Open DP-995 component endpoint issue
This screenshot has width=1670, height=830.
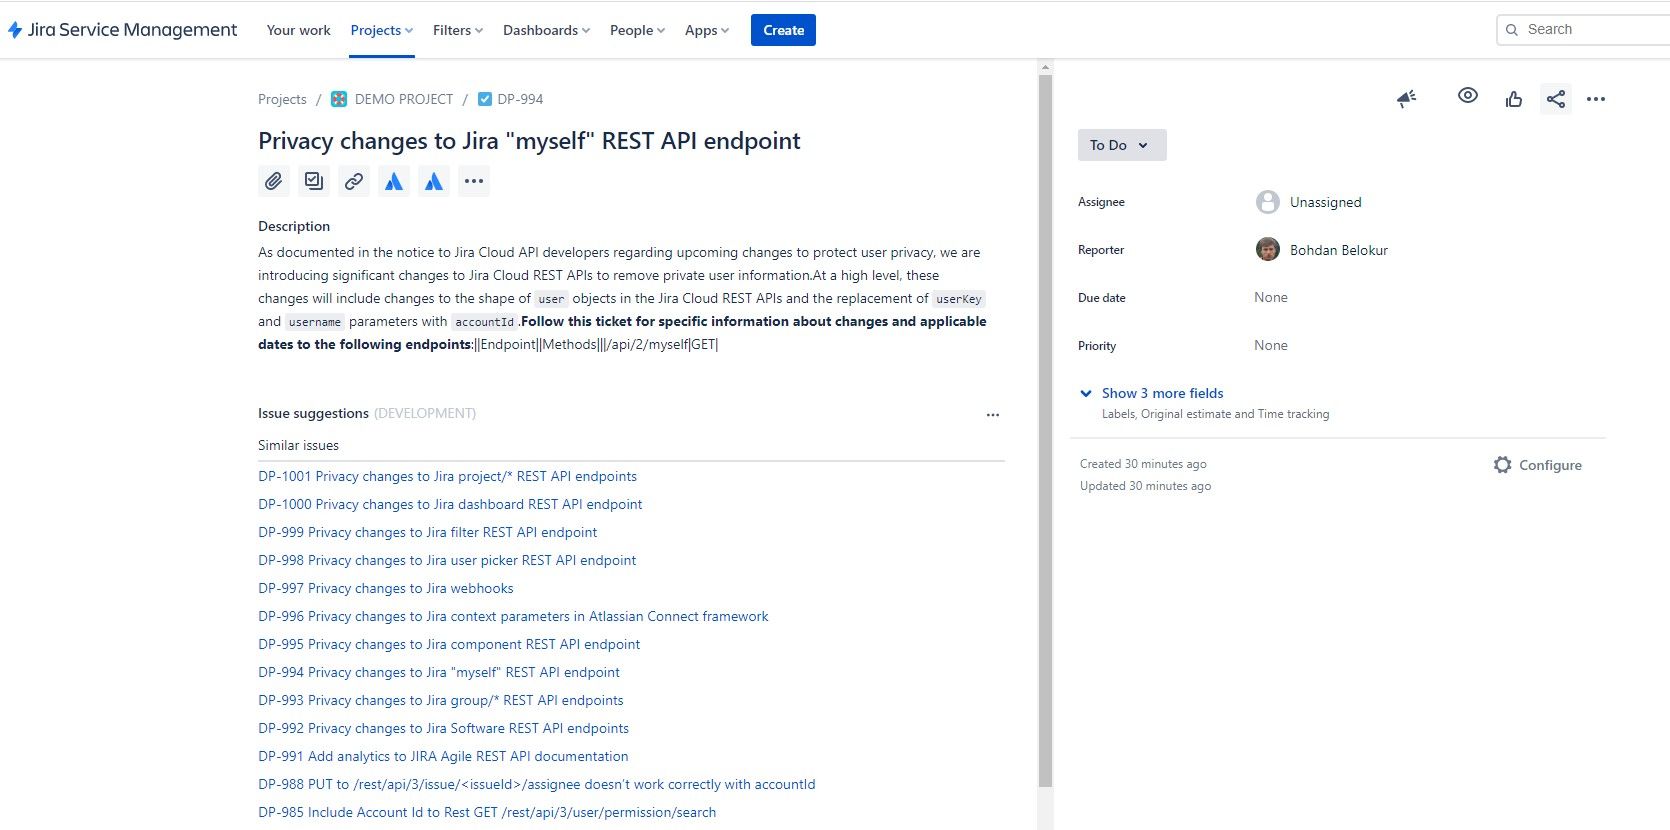[449, 644]
